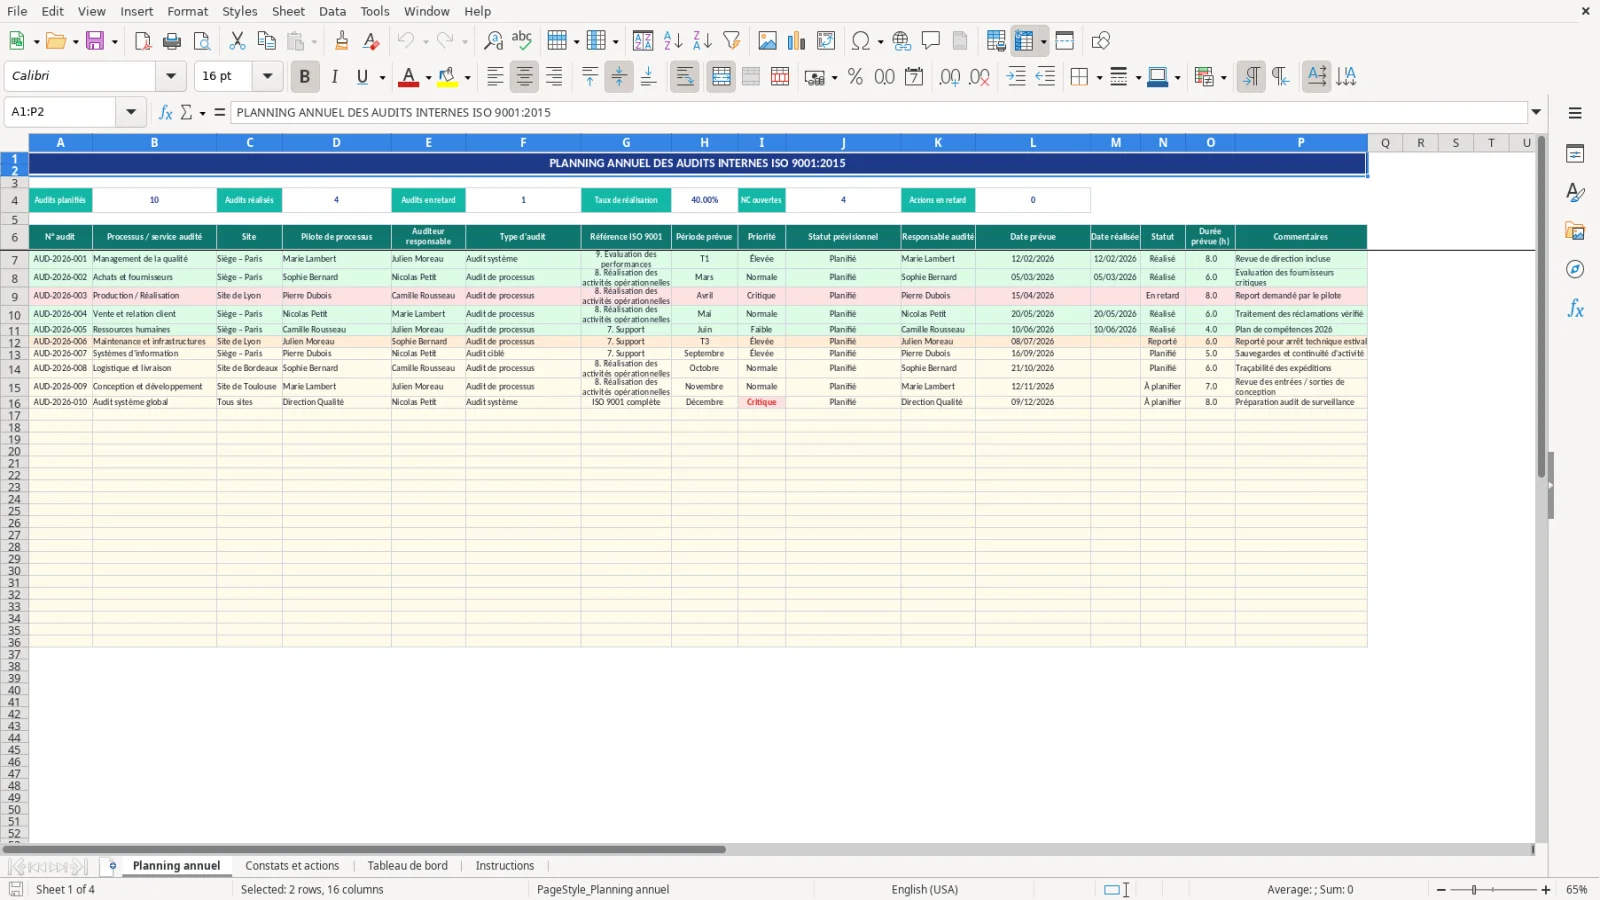This screenshot has height=900, width=1600.
Task: Click in the formula input line
Action: (x=880, y=112)
